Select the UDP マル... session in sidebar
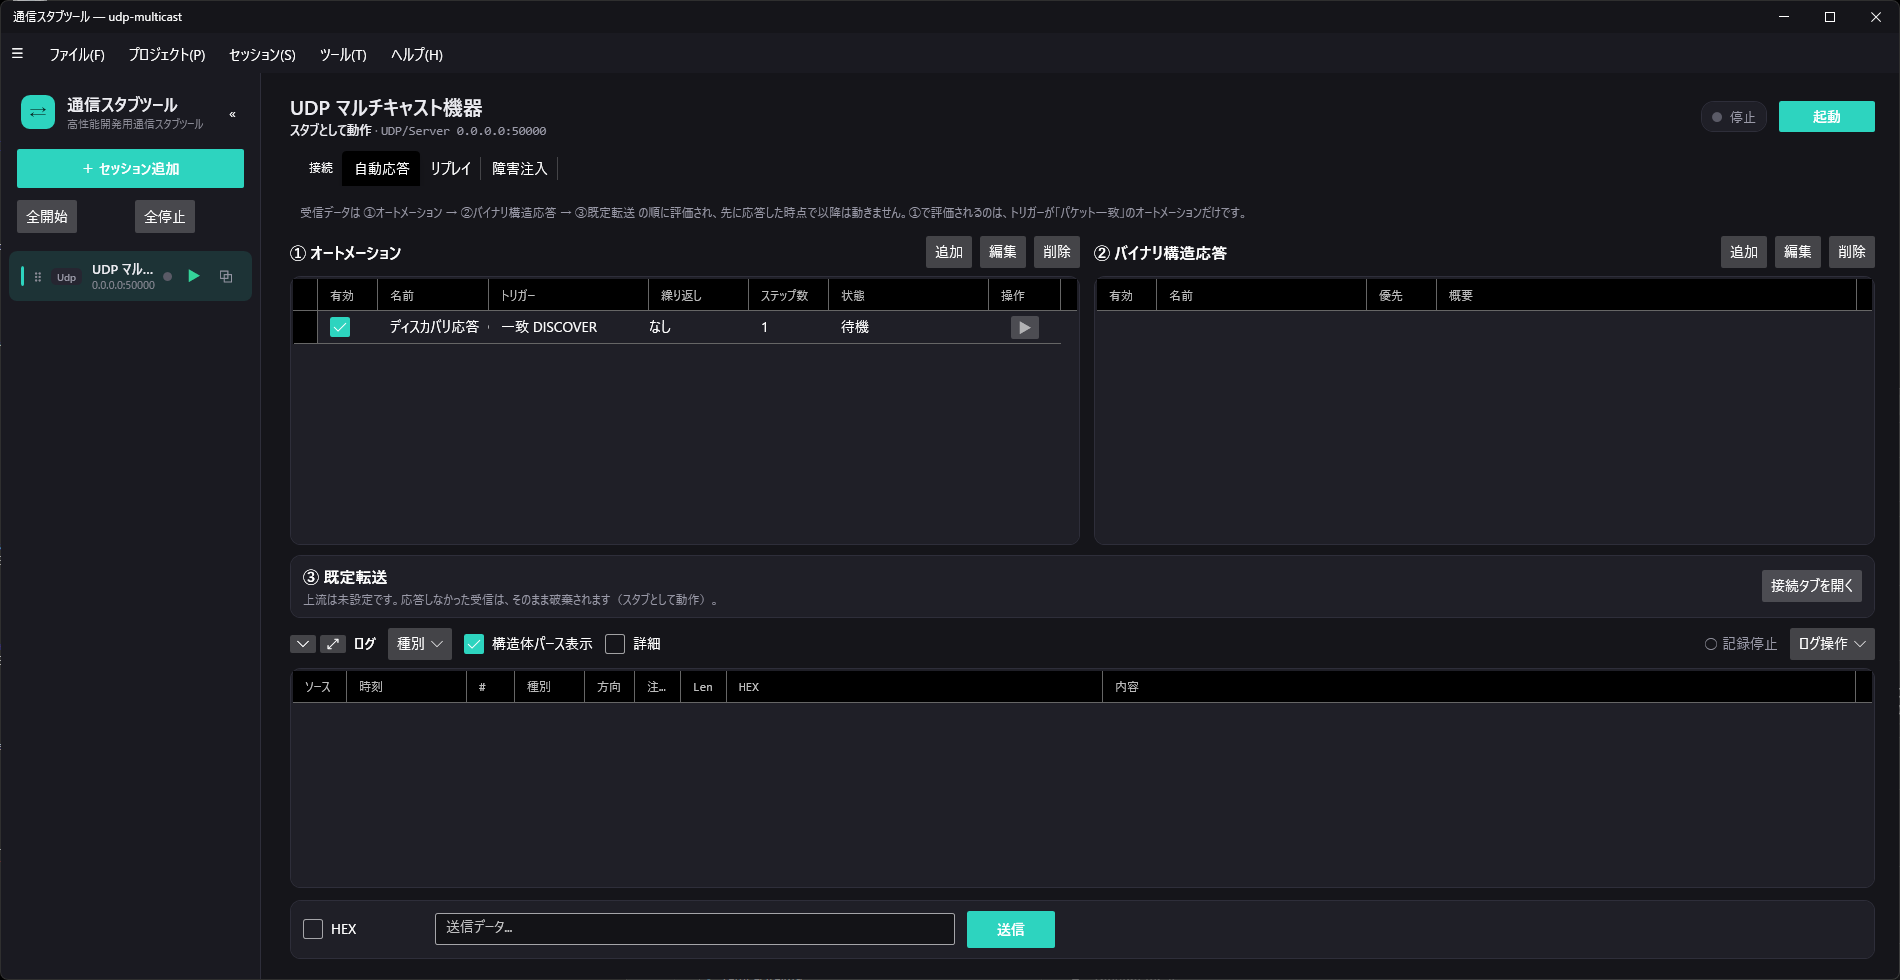Viewport: 1900px width, 980px height. click(130, 276)
